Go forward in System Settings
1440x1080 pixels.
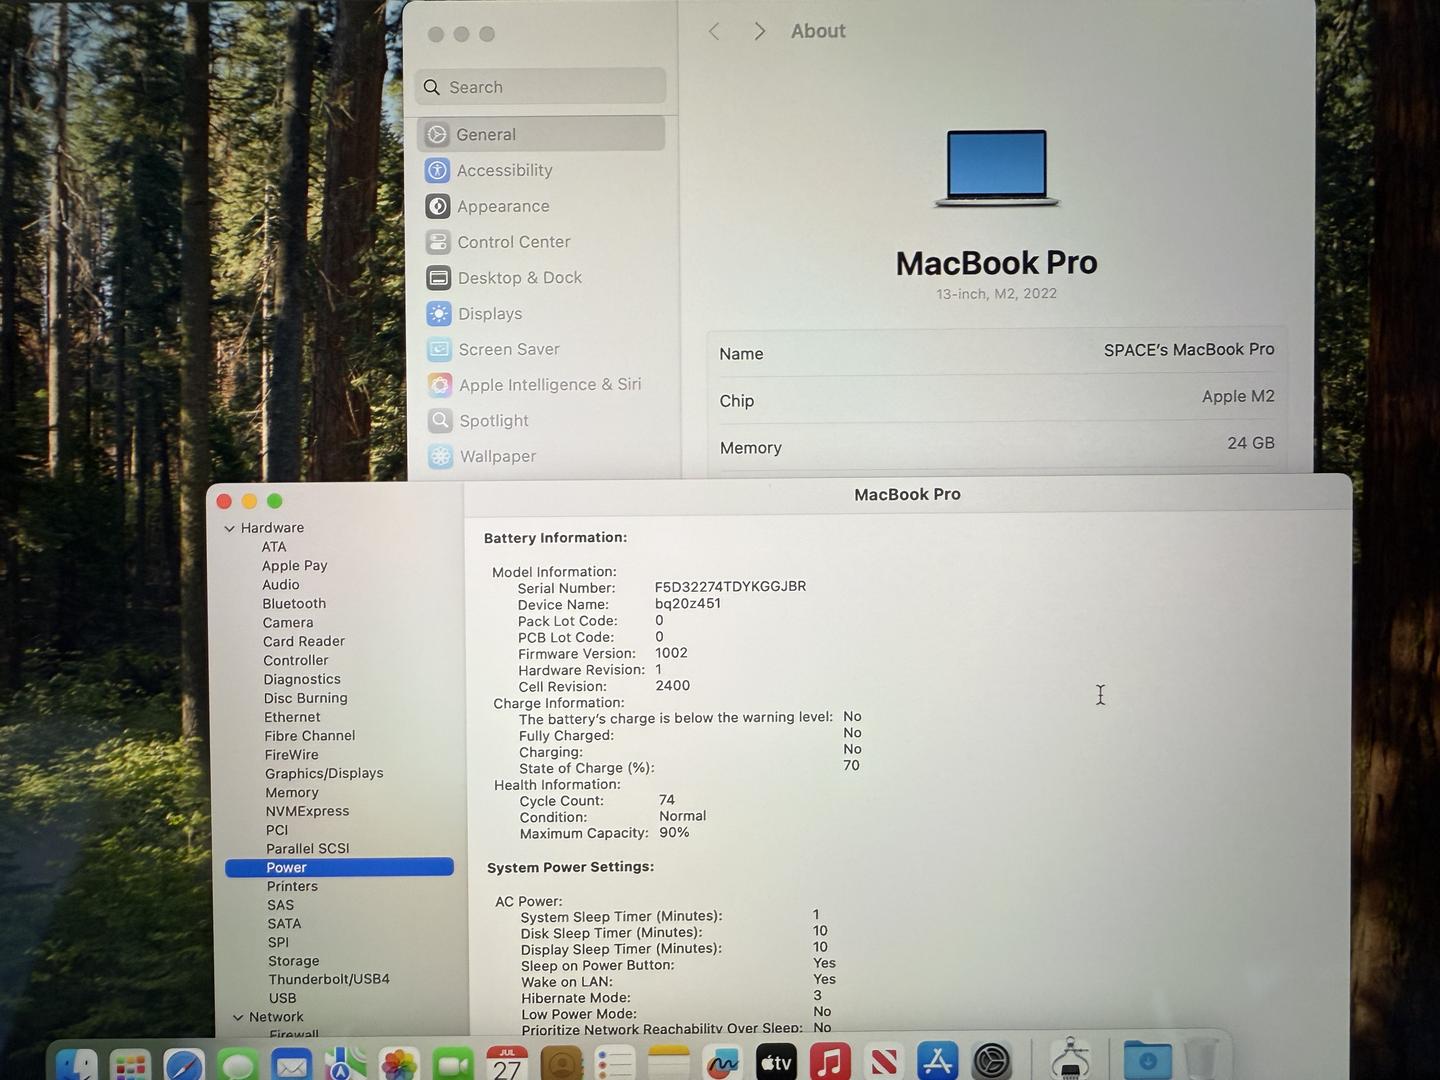(x=760, y=32)
